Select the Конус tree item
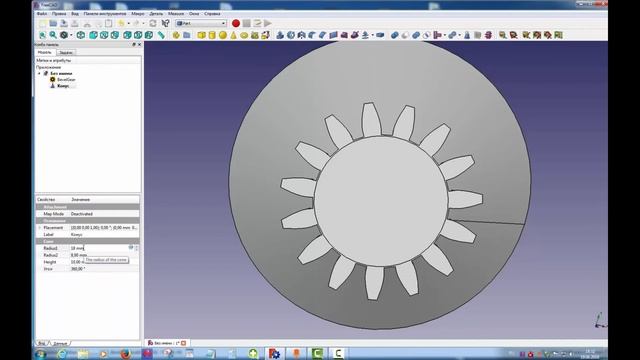Viewport: 640px width, 360px height. [63, 86]
